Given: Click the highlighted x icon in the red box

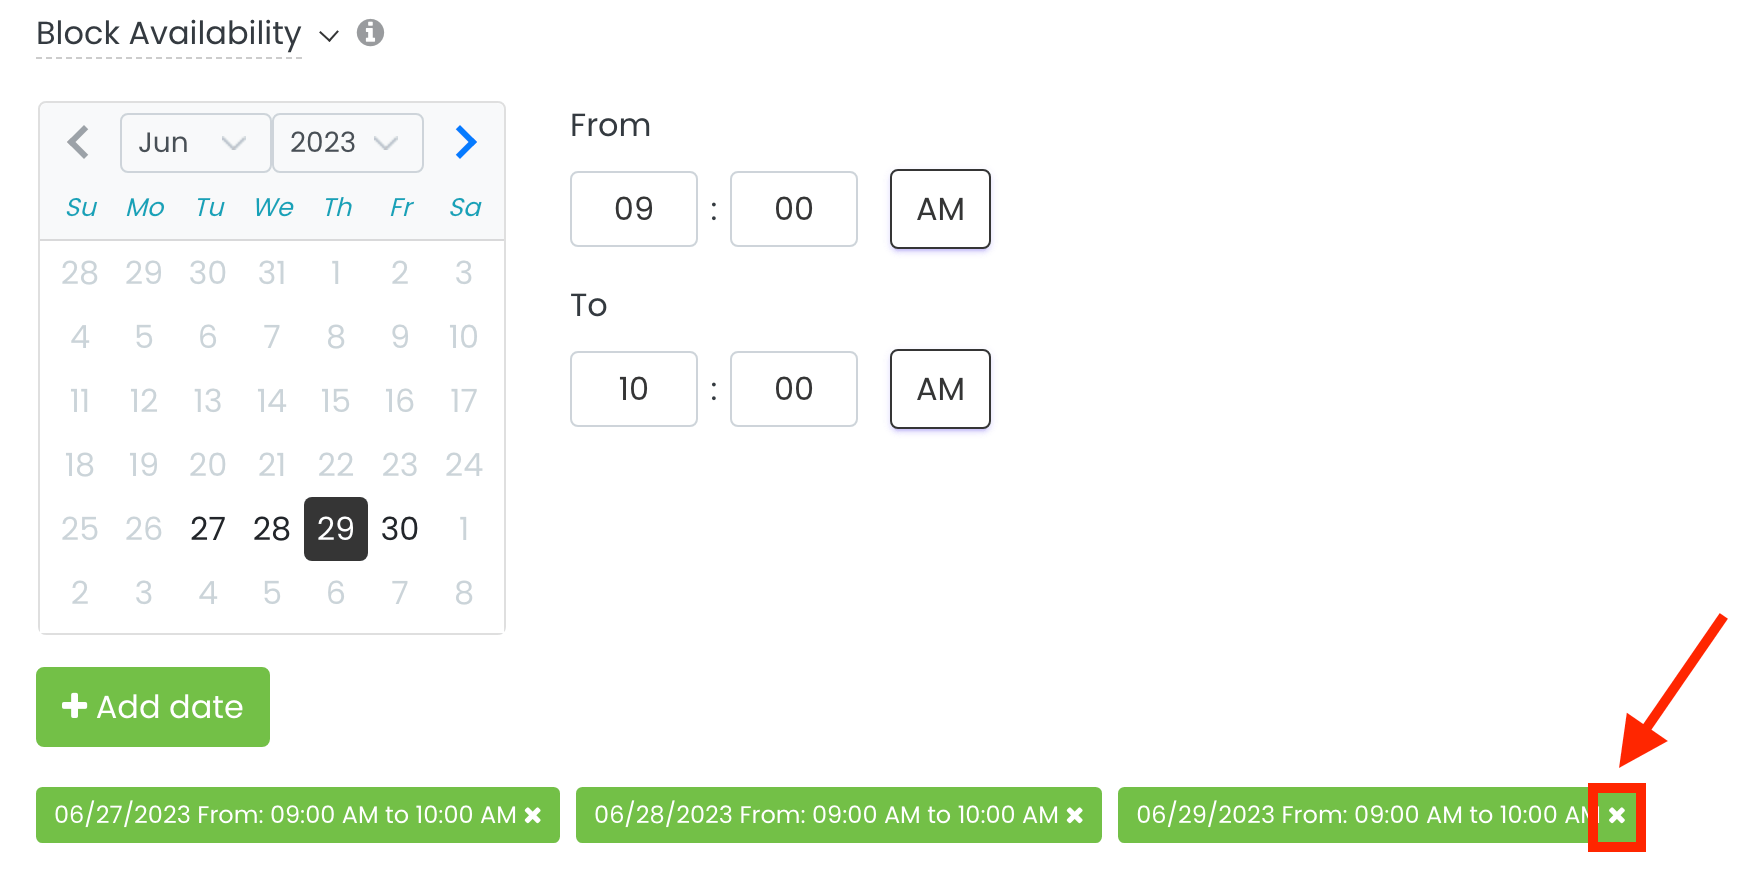Looking at the screenshot, I should [1617, 815].
